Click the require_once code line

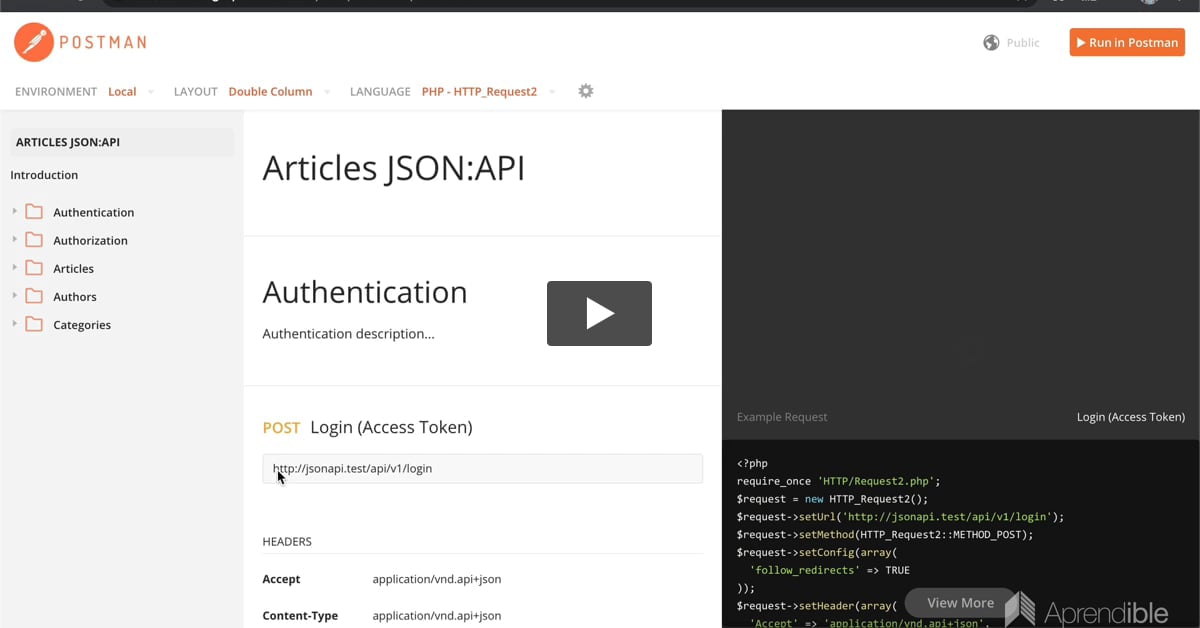(x=839, y=481)
